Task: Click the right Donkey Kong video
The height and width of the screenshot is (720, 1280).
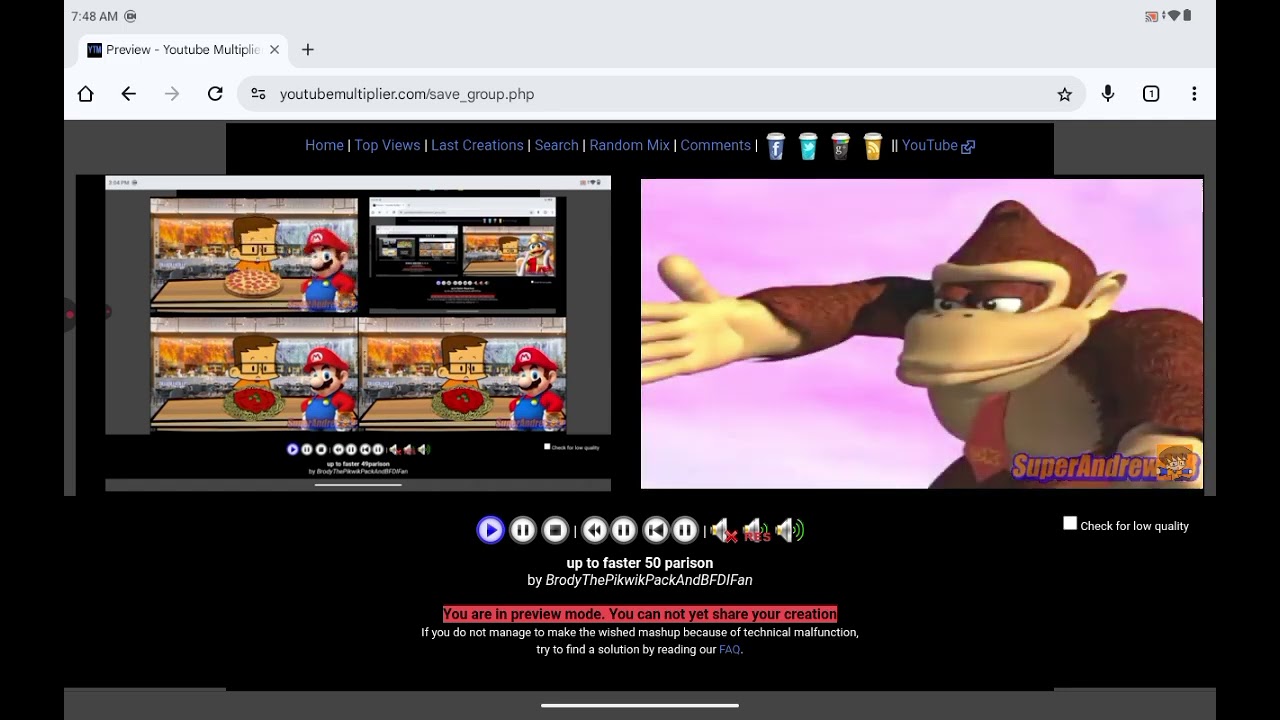Action: (x=921, y=334)
